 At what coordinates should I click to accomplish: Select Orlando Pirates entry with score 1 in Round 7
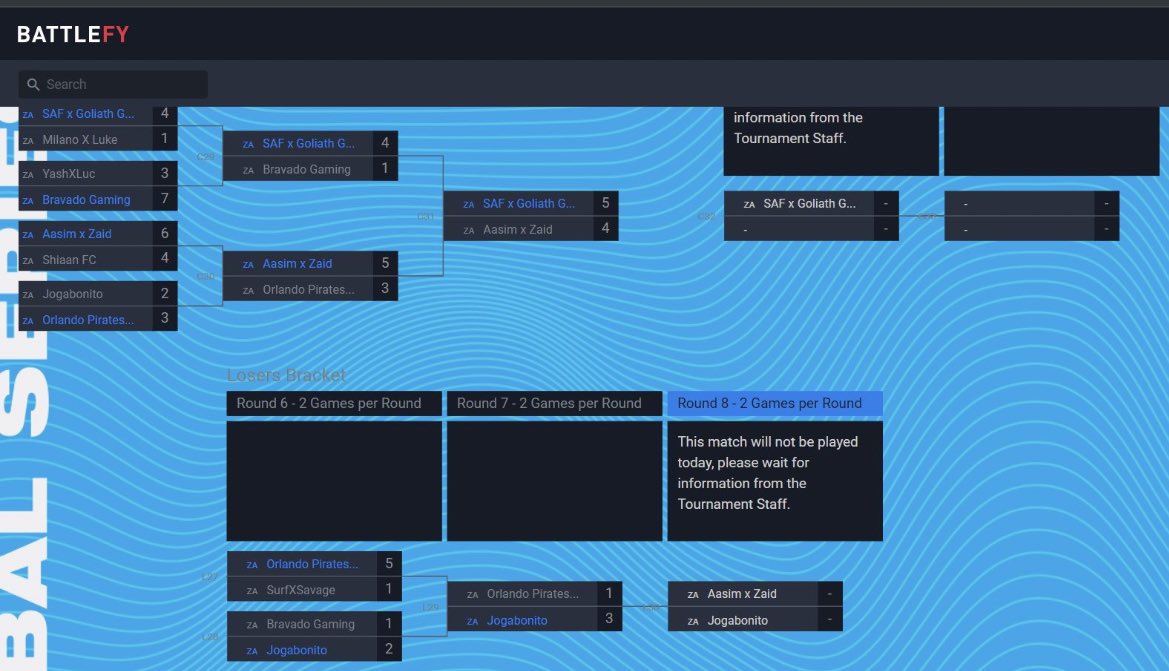pos(535,593)
